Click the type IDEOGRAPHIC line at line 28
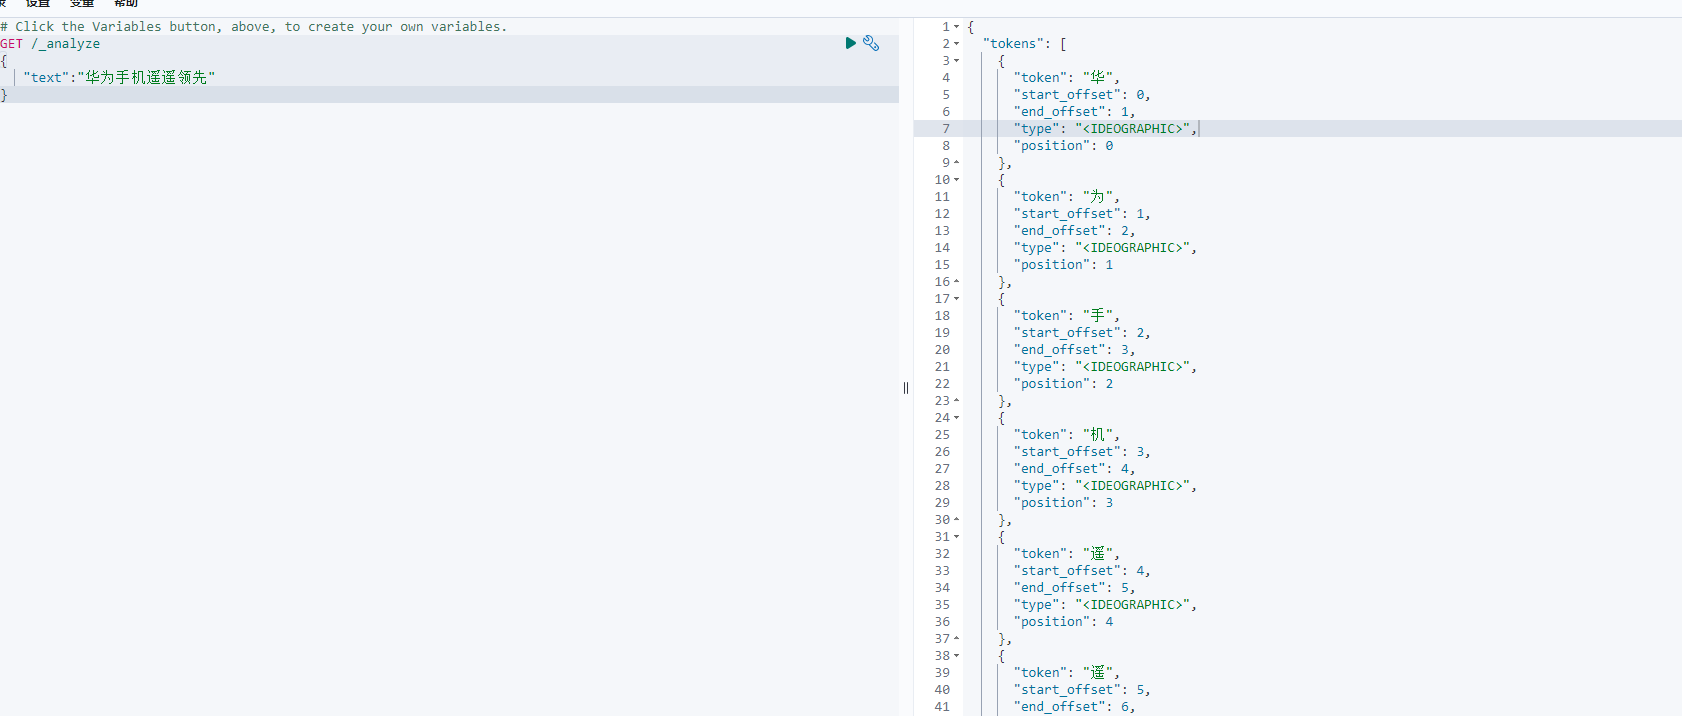 click(1105, 486)
